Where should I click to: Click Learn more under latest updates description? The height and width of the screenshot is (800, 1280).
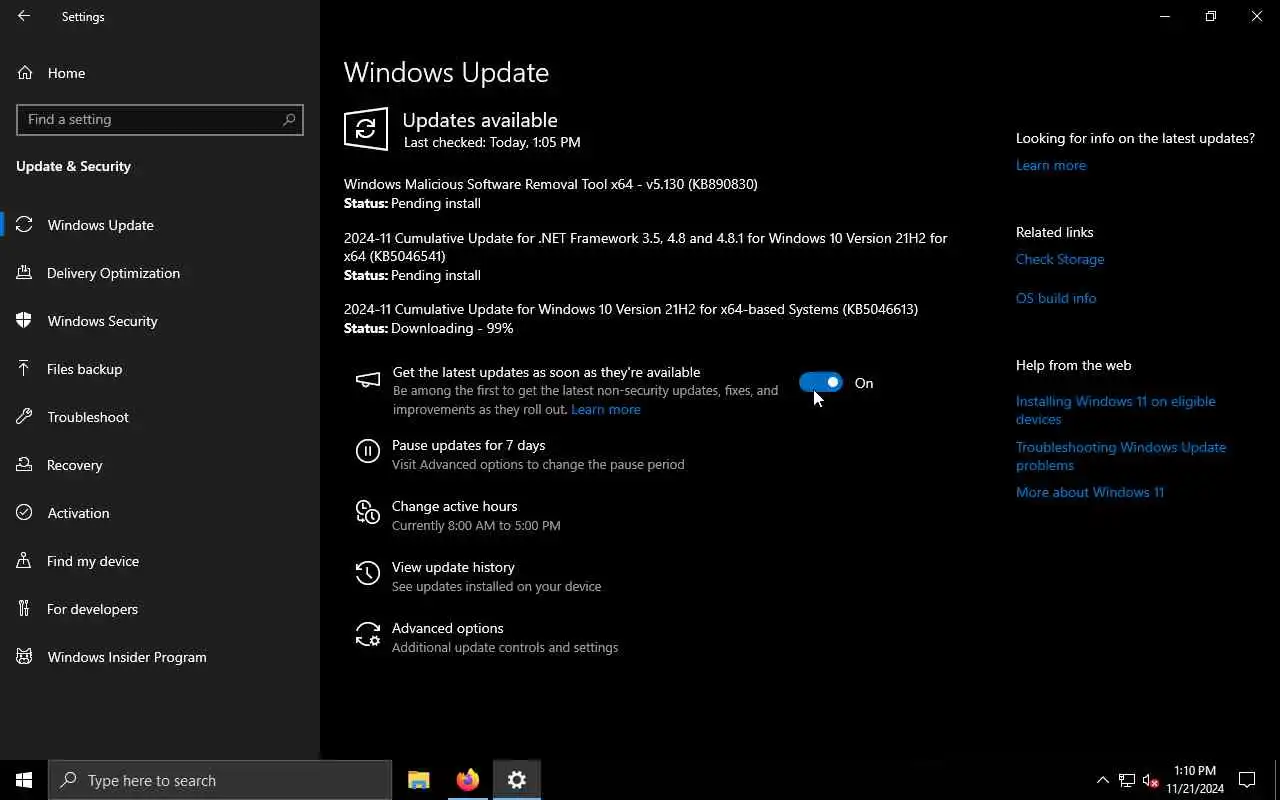pyautogui.click(x=606, y=409)
